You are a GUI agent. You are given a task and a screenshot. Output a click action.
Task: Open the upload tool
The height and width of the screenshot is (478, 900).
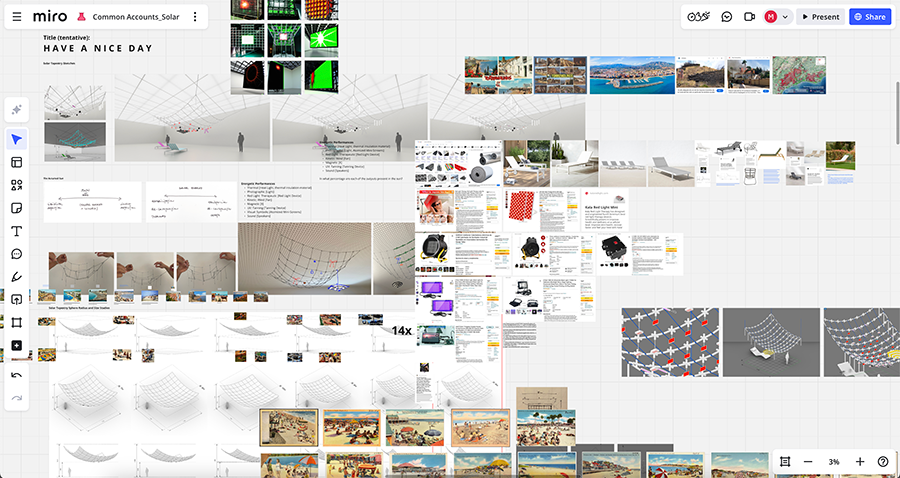click(17, 299)
